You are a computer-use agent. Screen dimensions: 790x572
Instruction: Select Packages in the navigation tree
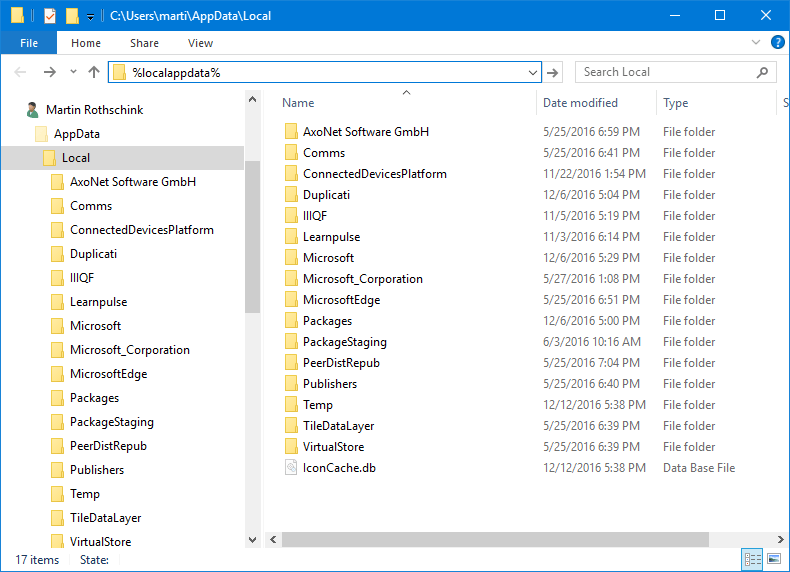tap(94, 398)
